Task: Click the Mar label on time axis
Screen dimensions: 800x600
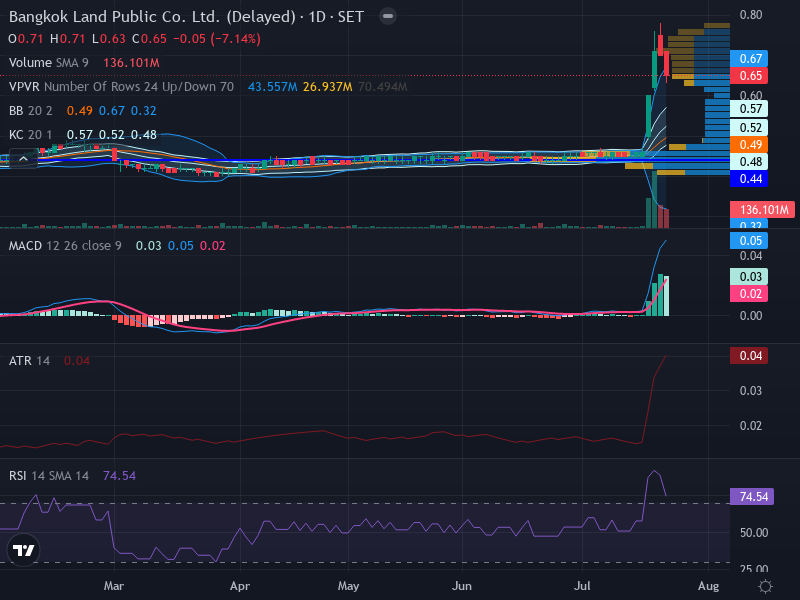Action: pos(114,586)
